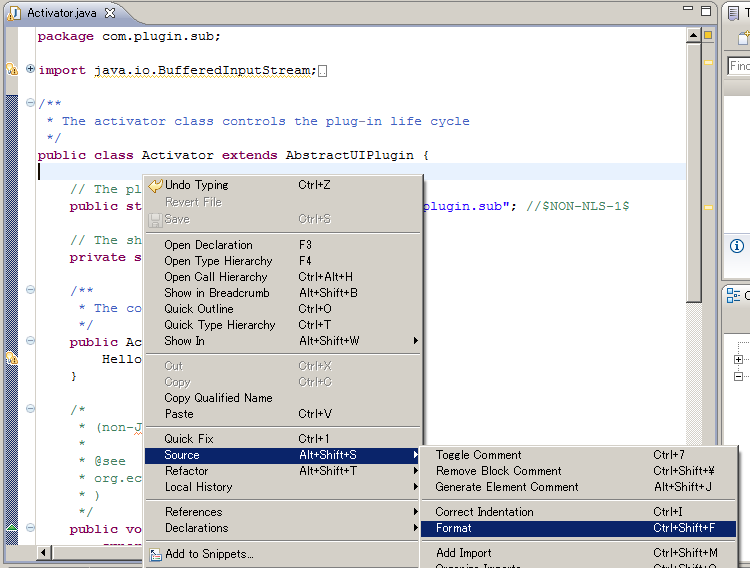Click the editor horizontal scrollbar left arrow

pyautogui.click(x=44, y=553)
